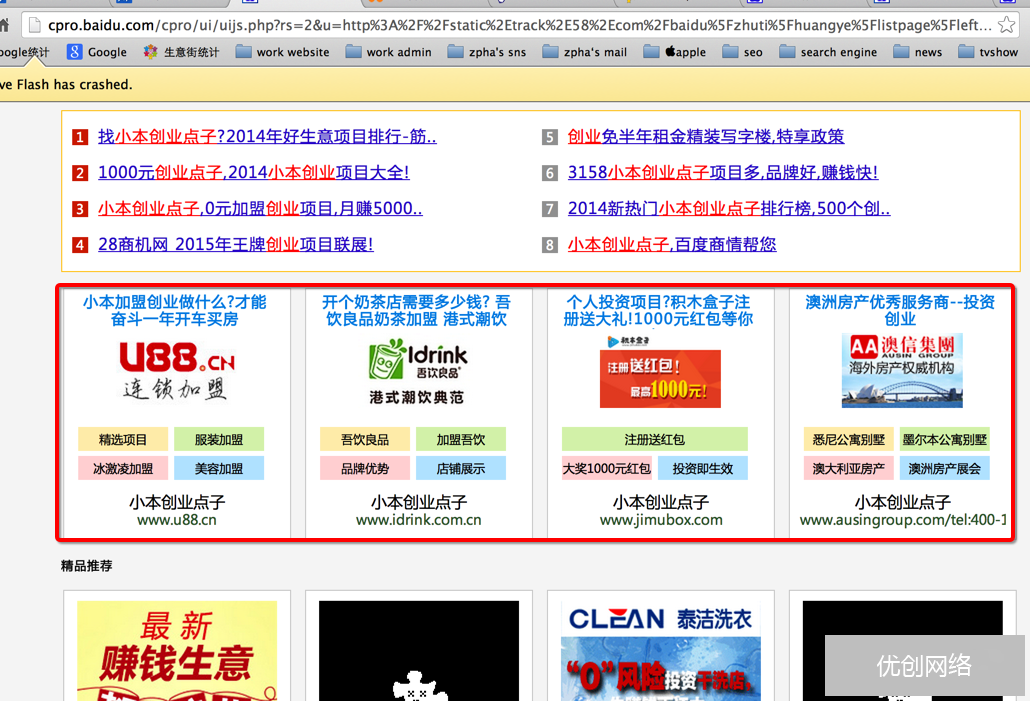Viewport: 1030px width, 701px height.
Task: Click the 吾饮良品 tag button
Action: pos(365,440)
